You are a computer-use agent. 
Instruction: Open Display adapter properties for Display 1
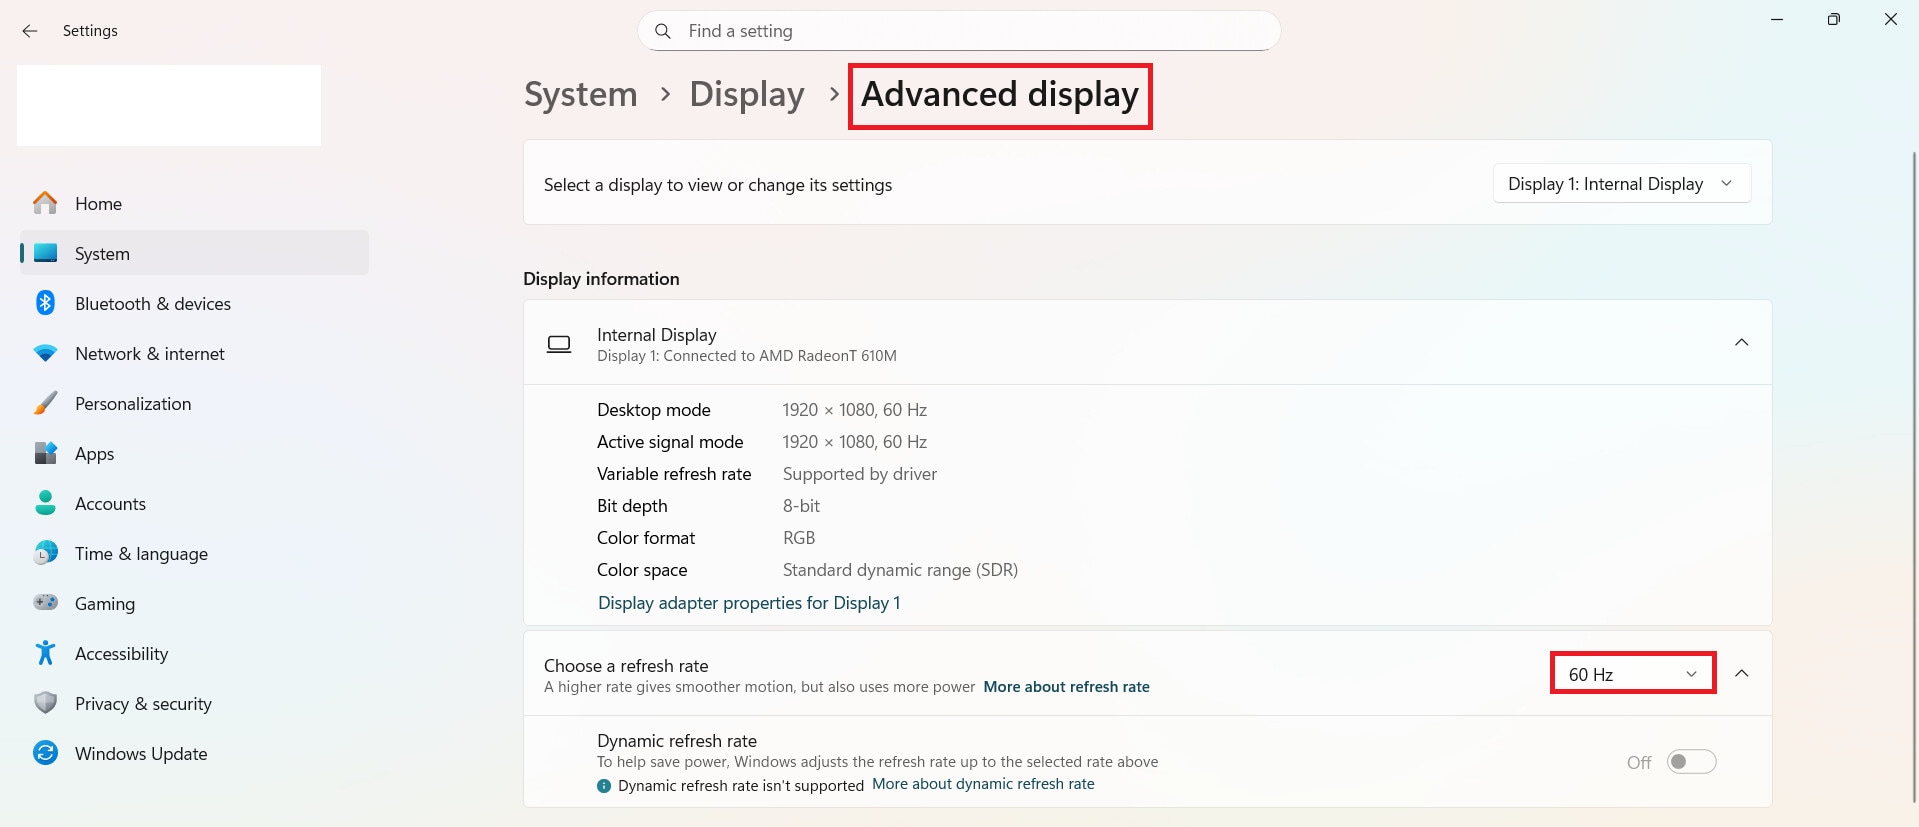749,603
